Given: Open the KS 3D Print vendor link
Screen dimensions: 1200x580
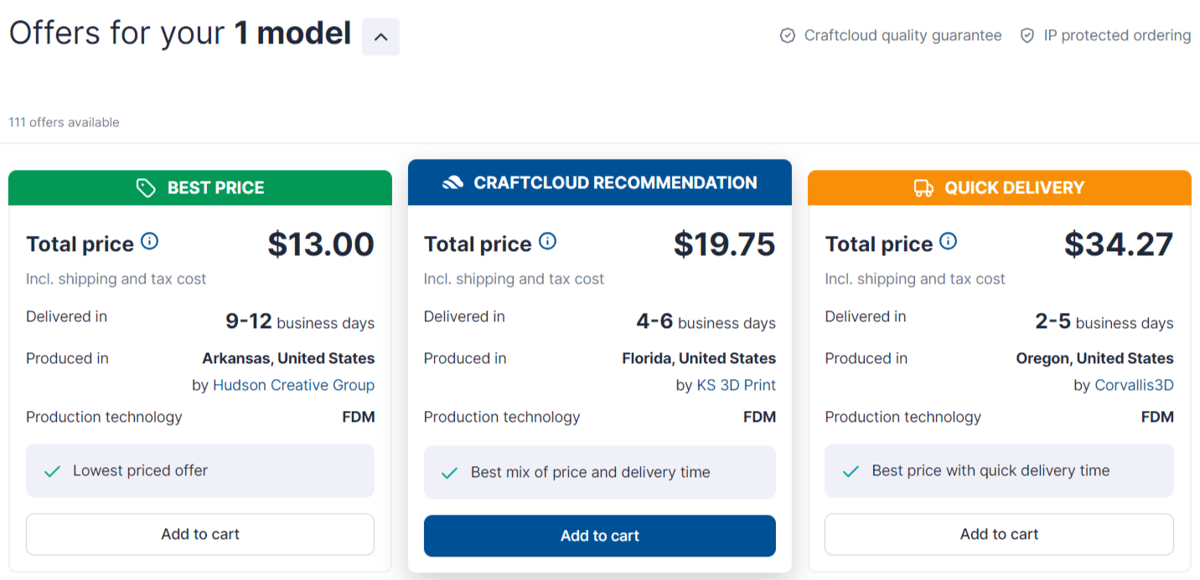Looking at the screenshot, I should click(x=736, y=385).
